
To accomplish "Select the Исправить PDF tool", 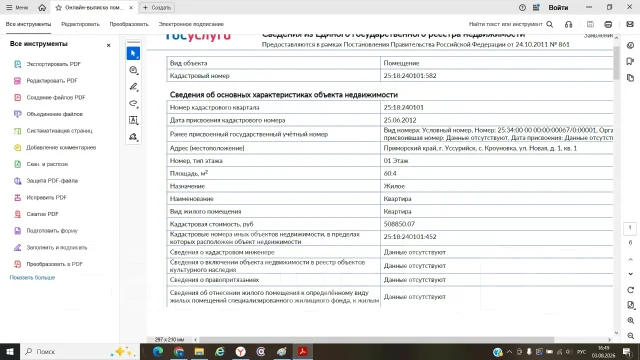I will 40,198.
